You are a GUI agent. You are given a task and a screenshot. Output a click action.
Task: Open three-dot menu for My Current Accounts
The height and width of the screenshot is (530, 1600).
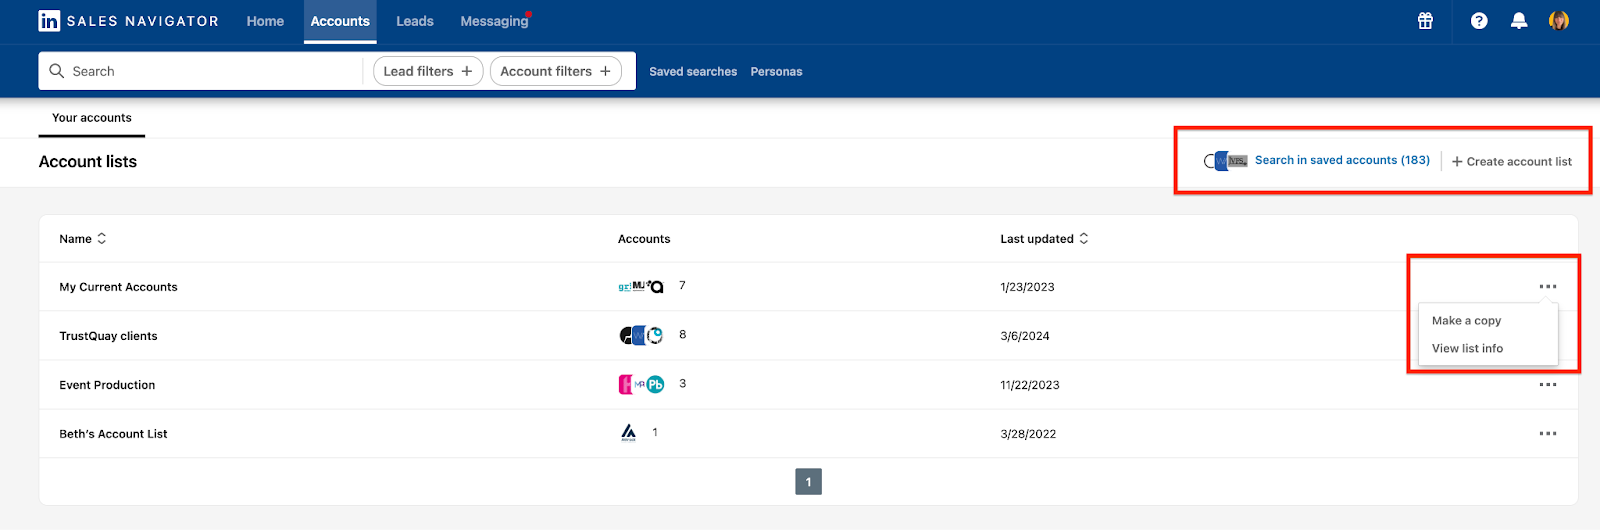click(1548, 287)
